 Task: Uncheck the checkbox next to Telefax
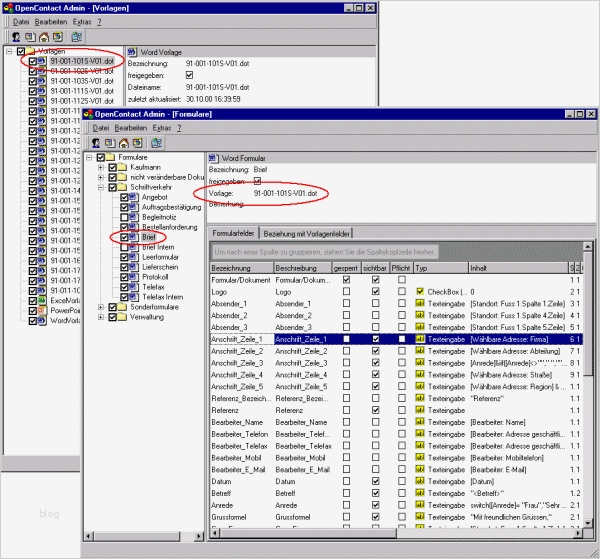click(124, 287)
